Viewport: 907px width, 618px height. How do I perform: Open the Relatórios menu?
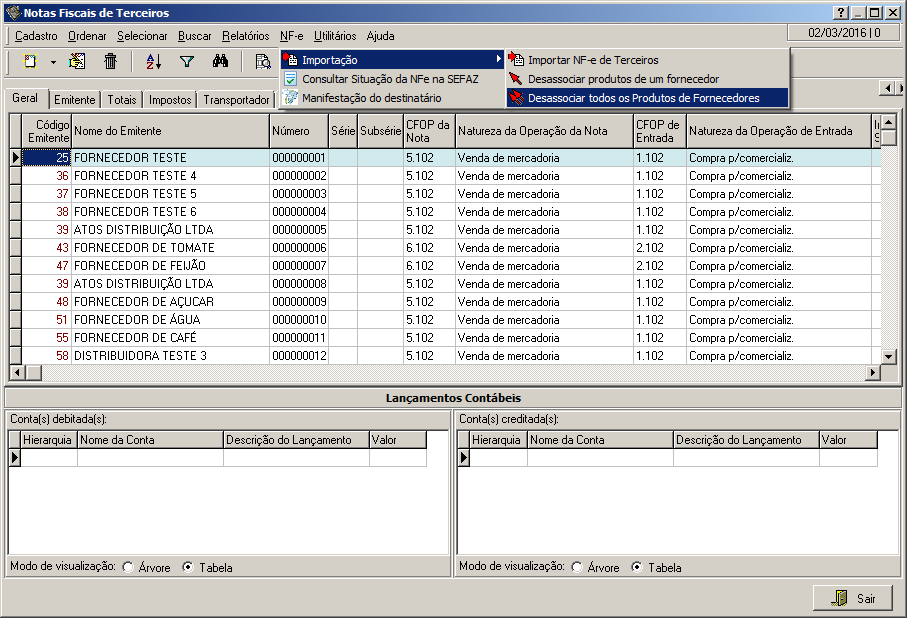coord(245,36)
